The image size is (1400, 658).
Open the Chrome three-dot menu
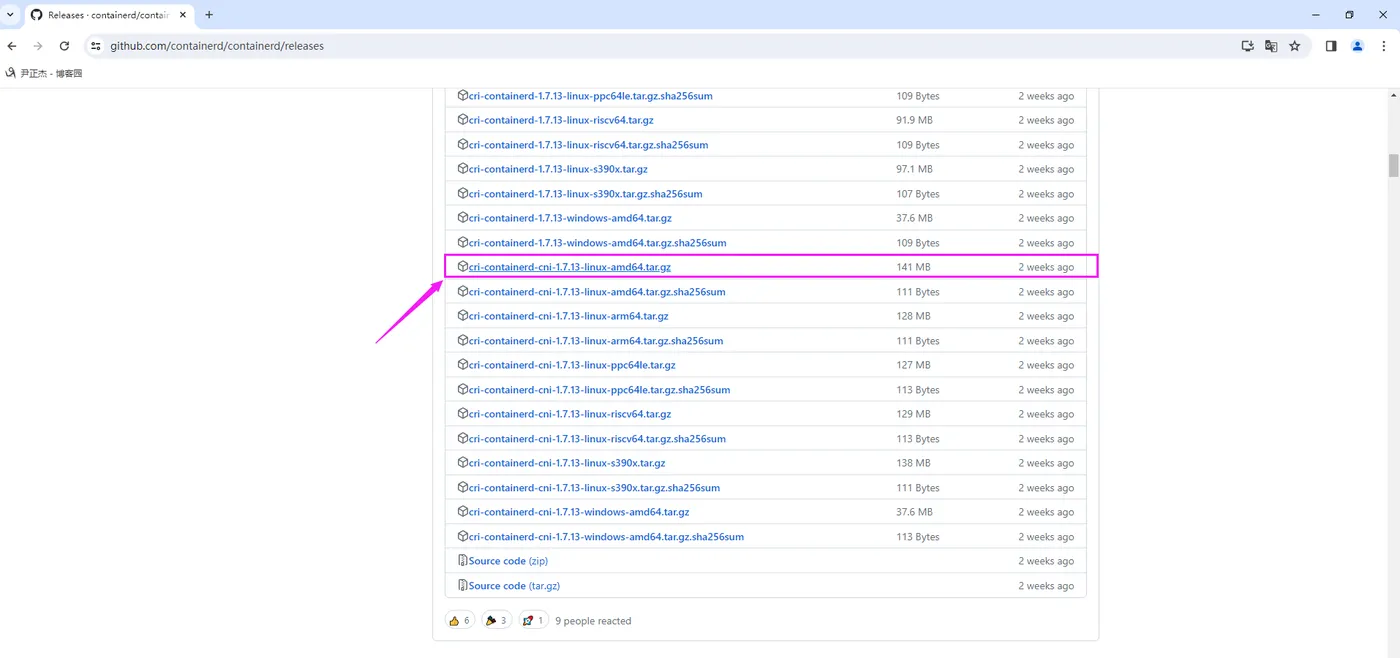(1384, 46)
